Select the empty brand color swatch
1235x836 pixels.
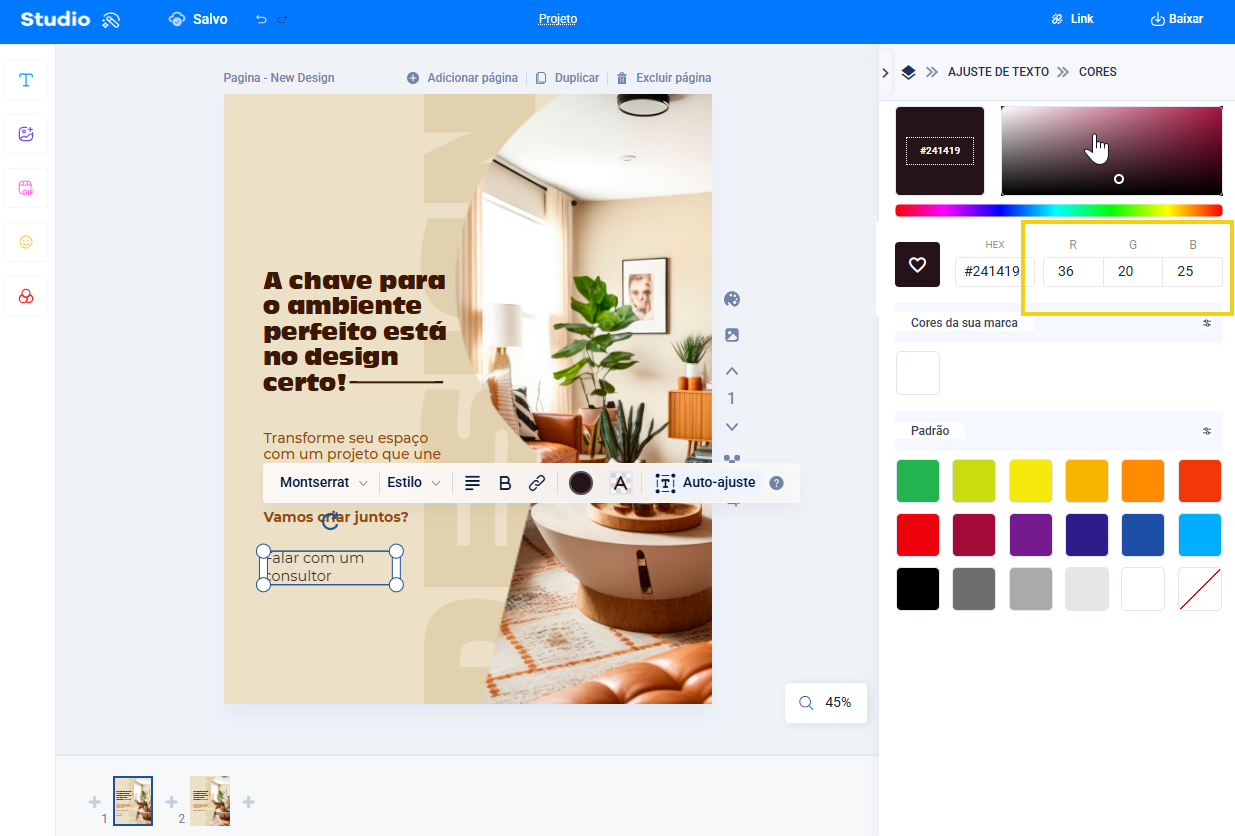coord(918,373)
